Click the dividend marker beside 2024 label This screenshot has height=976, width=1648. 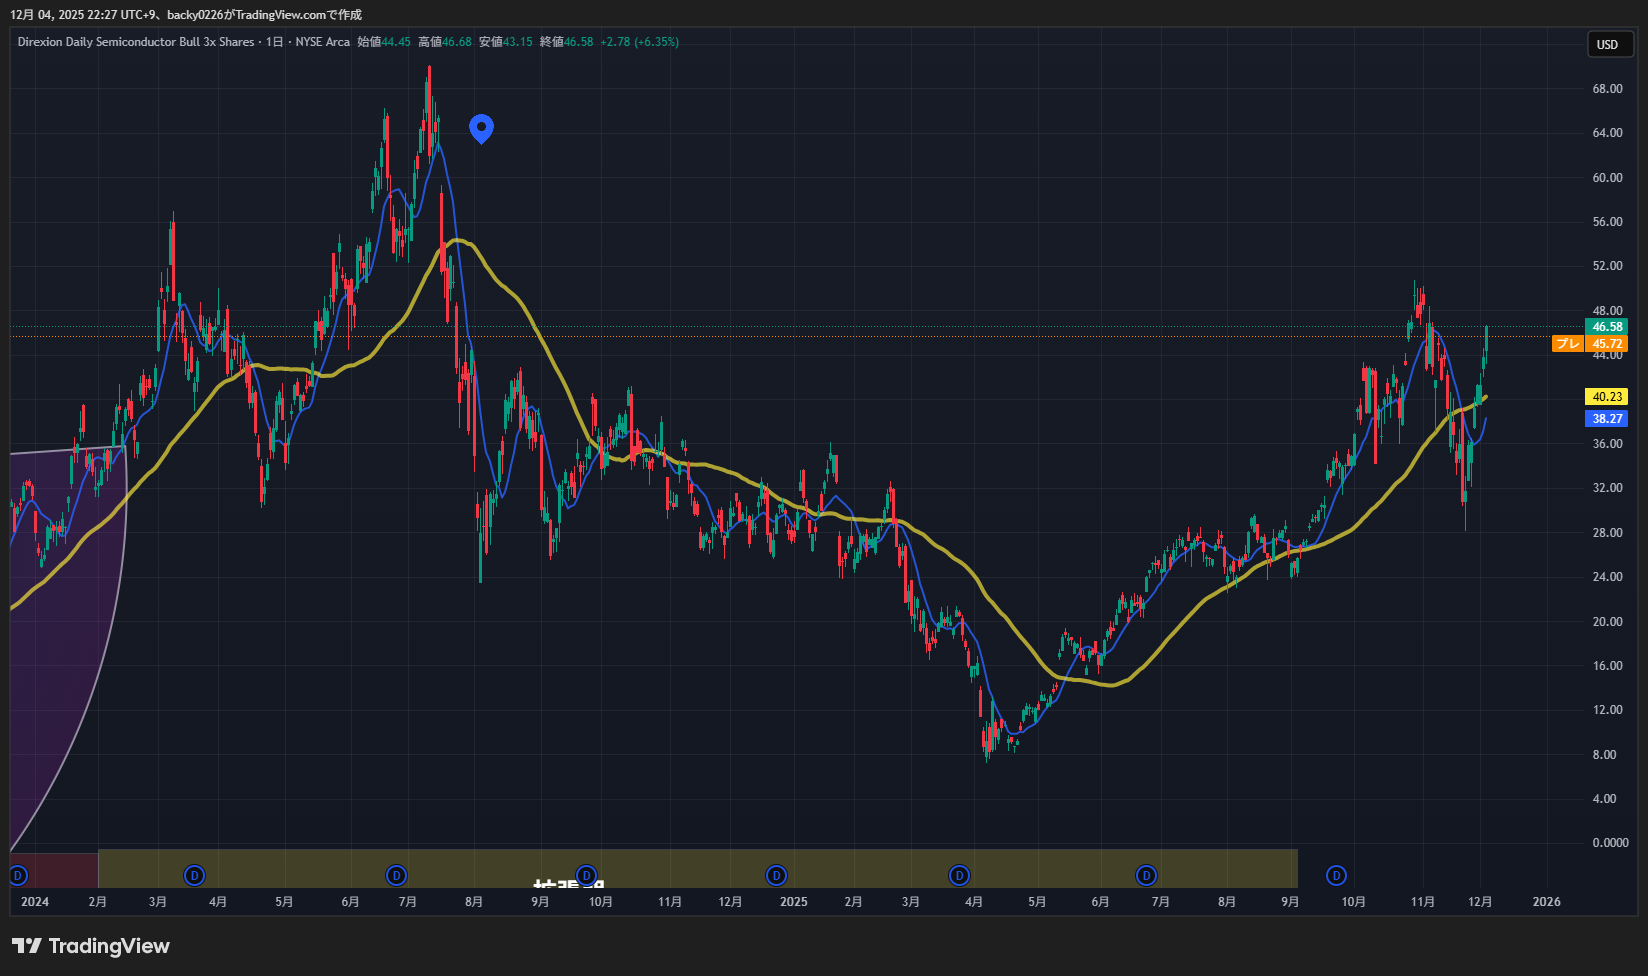click(17, 876)
